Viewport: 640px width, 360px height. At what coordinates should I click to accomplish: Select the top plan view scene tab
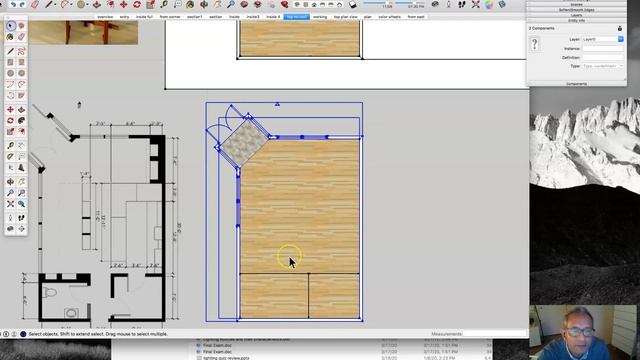345,17
